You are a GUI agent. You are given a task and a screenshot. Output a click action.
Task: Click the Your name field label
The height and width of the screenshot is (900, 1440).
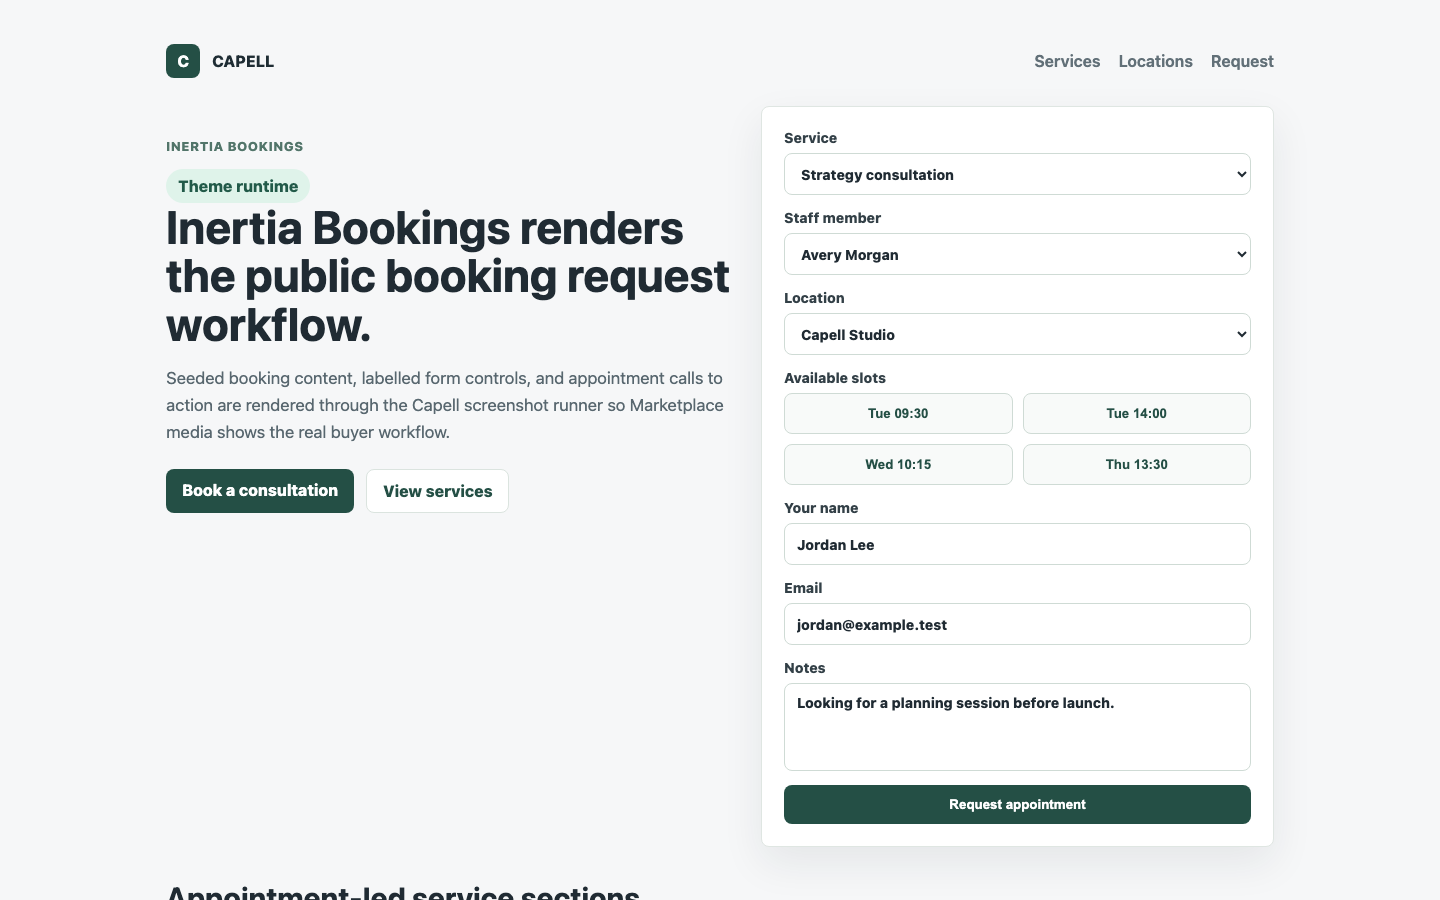[821, 508]
